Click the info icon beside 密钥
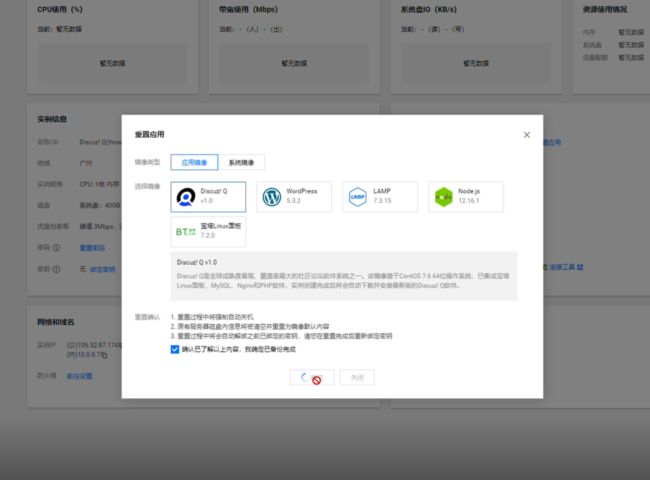Viewport: 650px width, 480px height. pyautogui.click(x=56, y=269)
